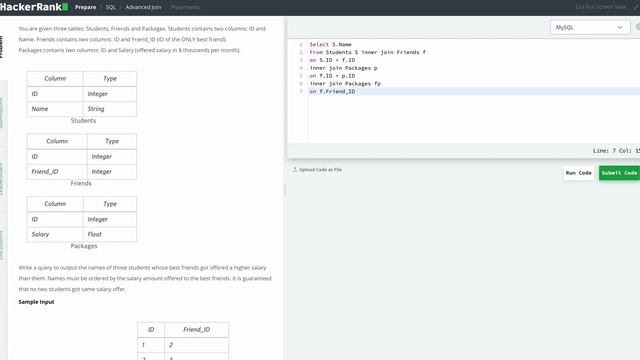The image size is (640, 360).
Task: Click the 'Packages' table caption
Action: [x=84, y=246]
